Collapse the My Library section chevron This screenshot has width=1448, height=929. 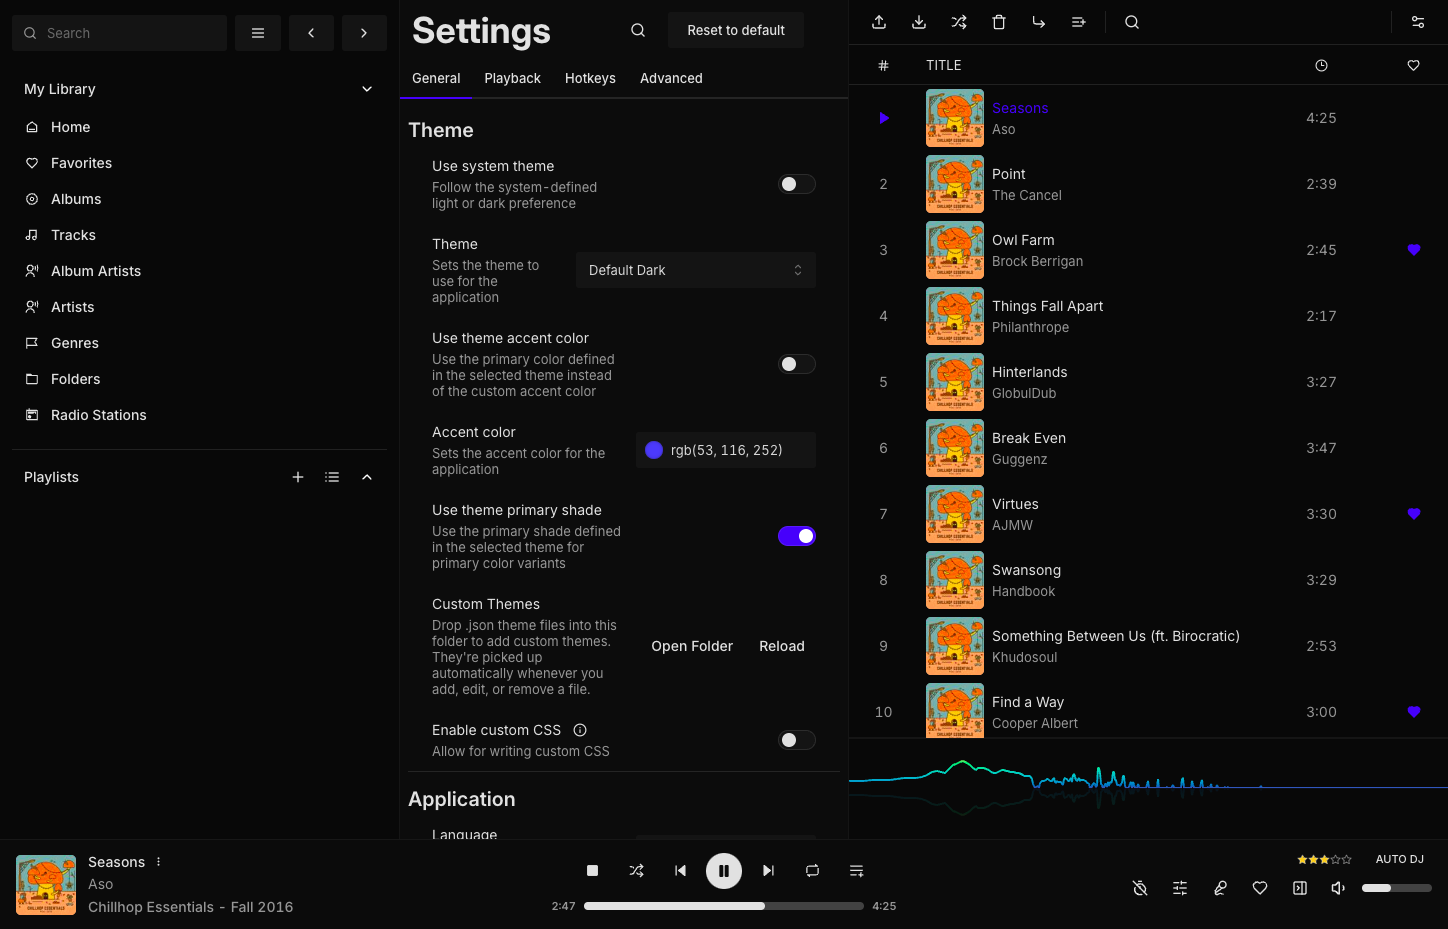pyautogui.click(x=367, y=89)
